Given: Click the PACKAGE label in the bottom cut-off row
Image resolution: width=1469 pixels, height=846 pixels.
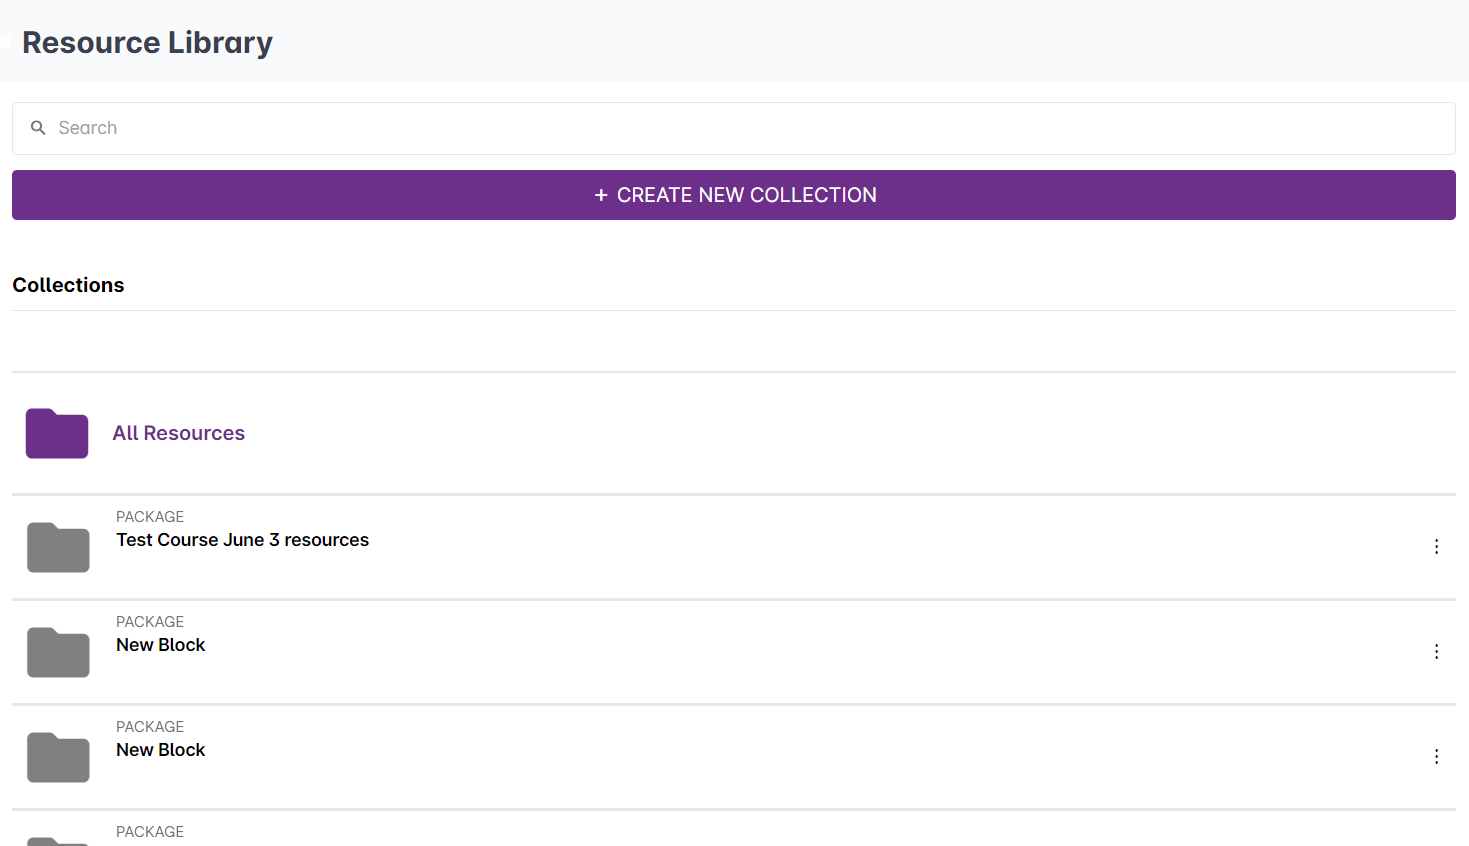Looking at the screenshot, I should click(150, 832).
